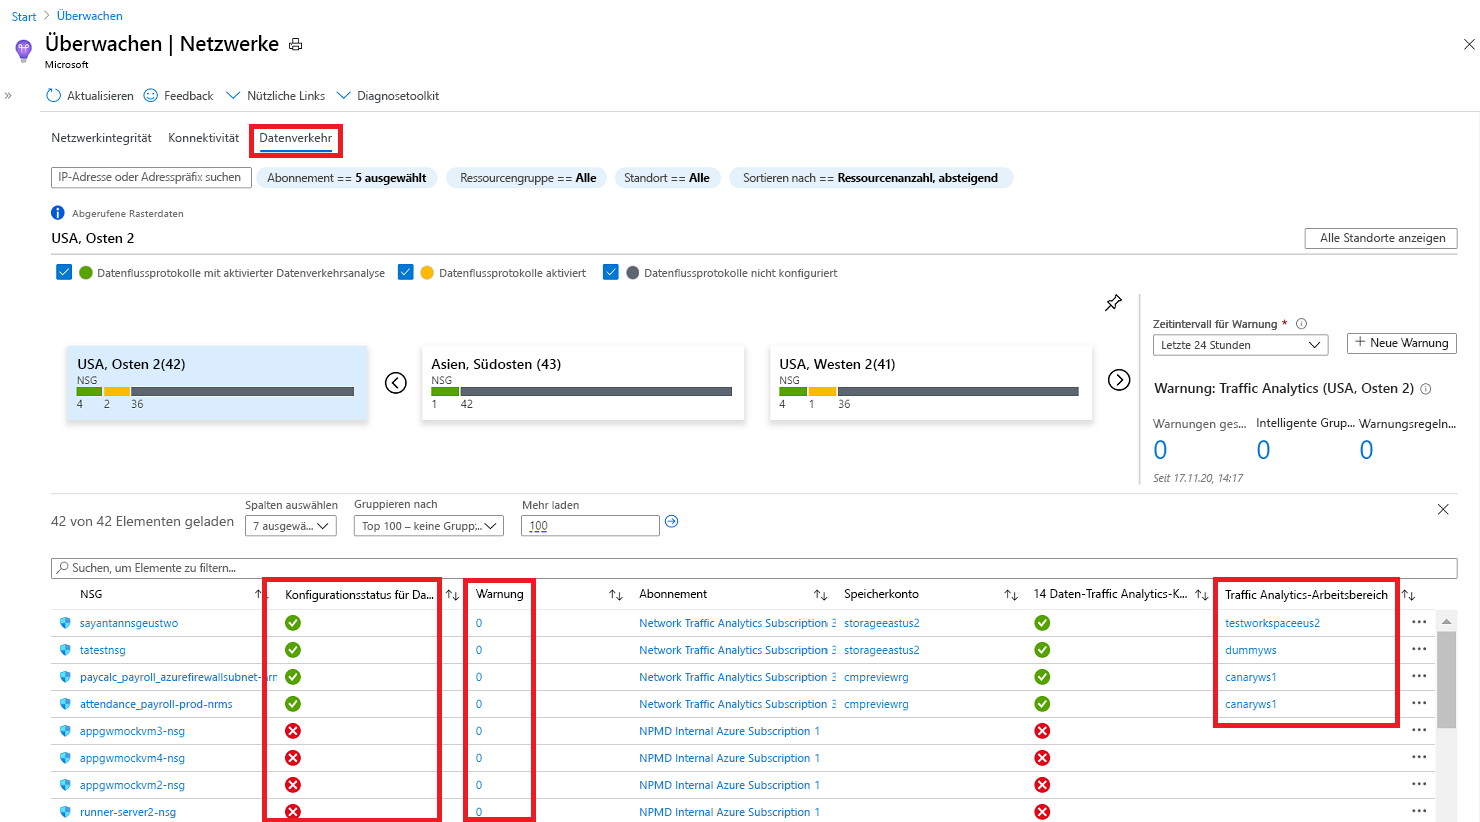Select the Datenverkehr tab

(x=296, y=138)
